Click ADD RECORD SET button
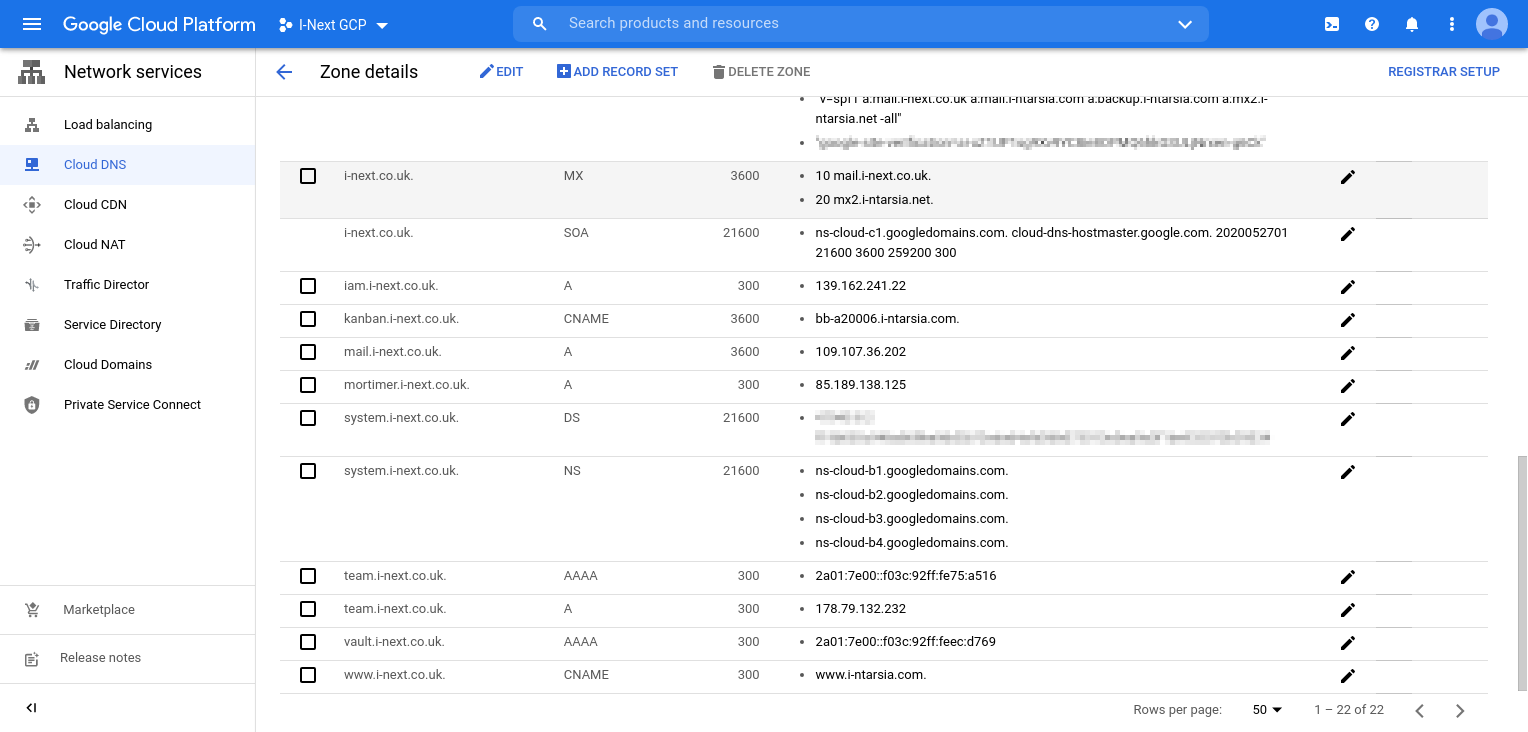Viewport: 1528px width, 732px height. point(617,72)
